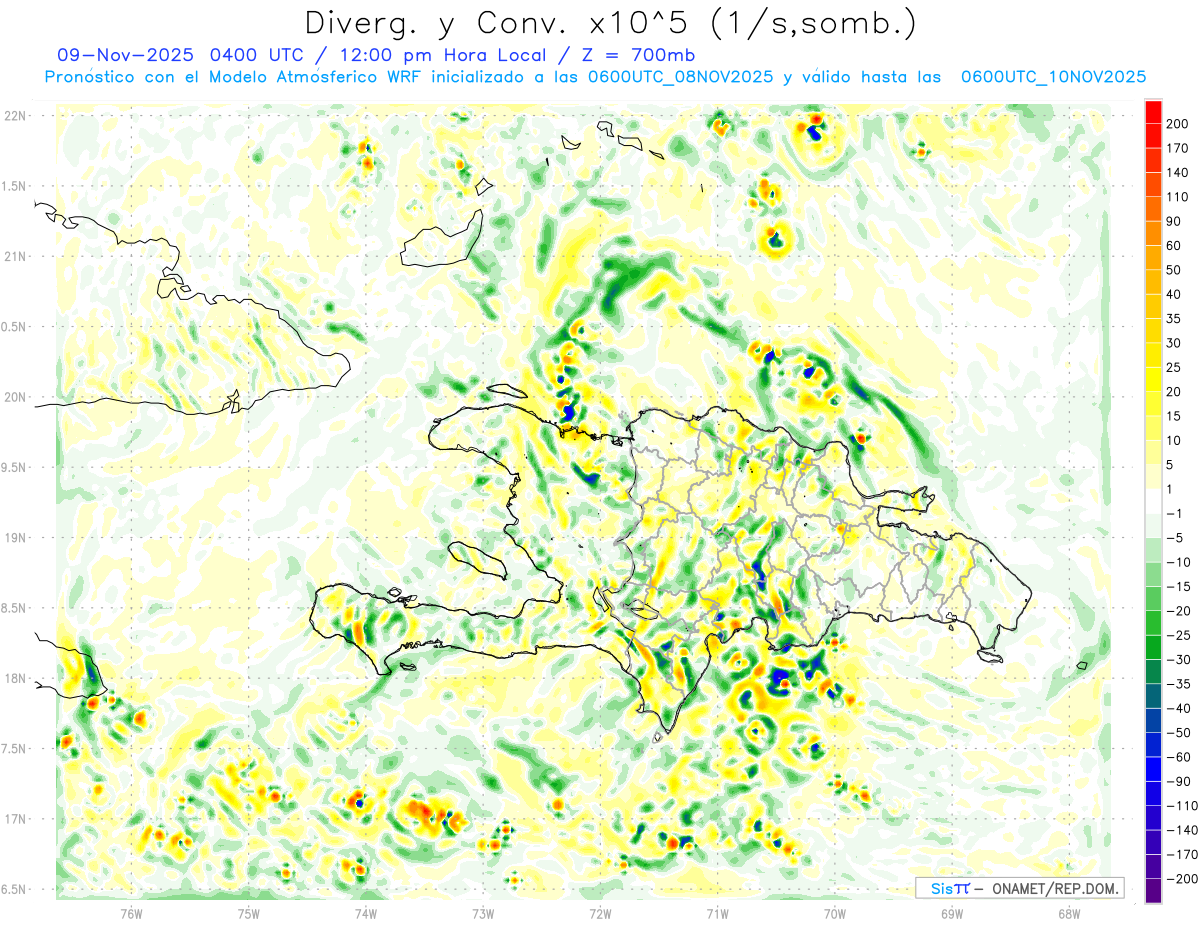
Task: Pick the white swatch between 1 and -1
Action: click(x=1153, y=501)
